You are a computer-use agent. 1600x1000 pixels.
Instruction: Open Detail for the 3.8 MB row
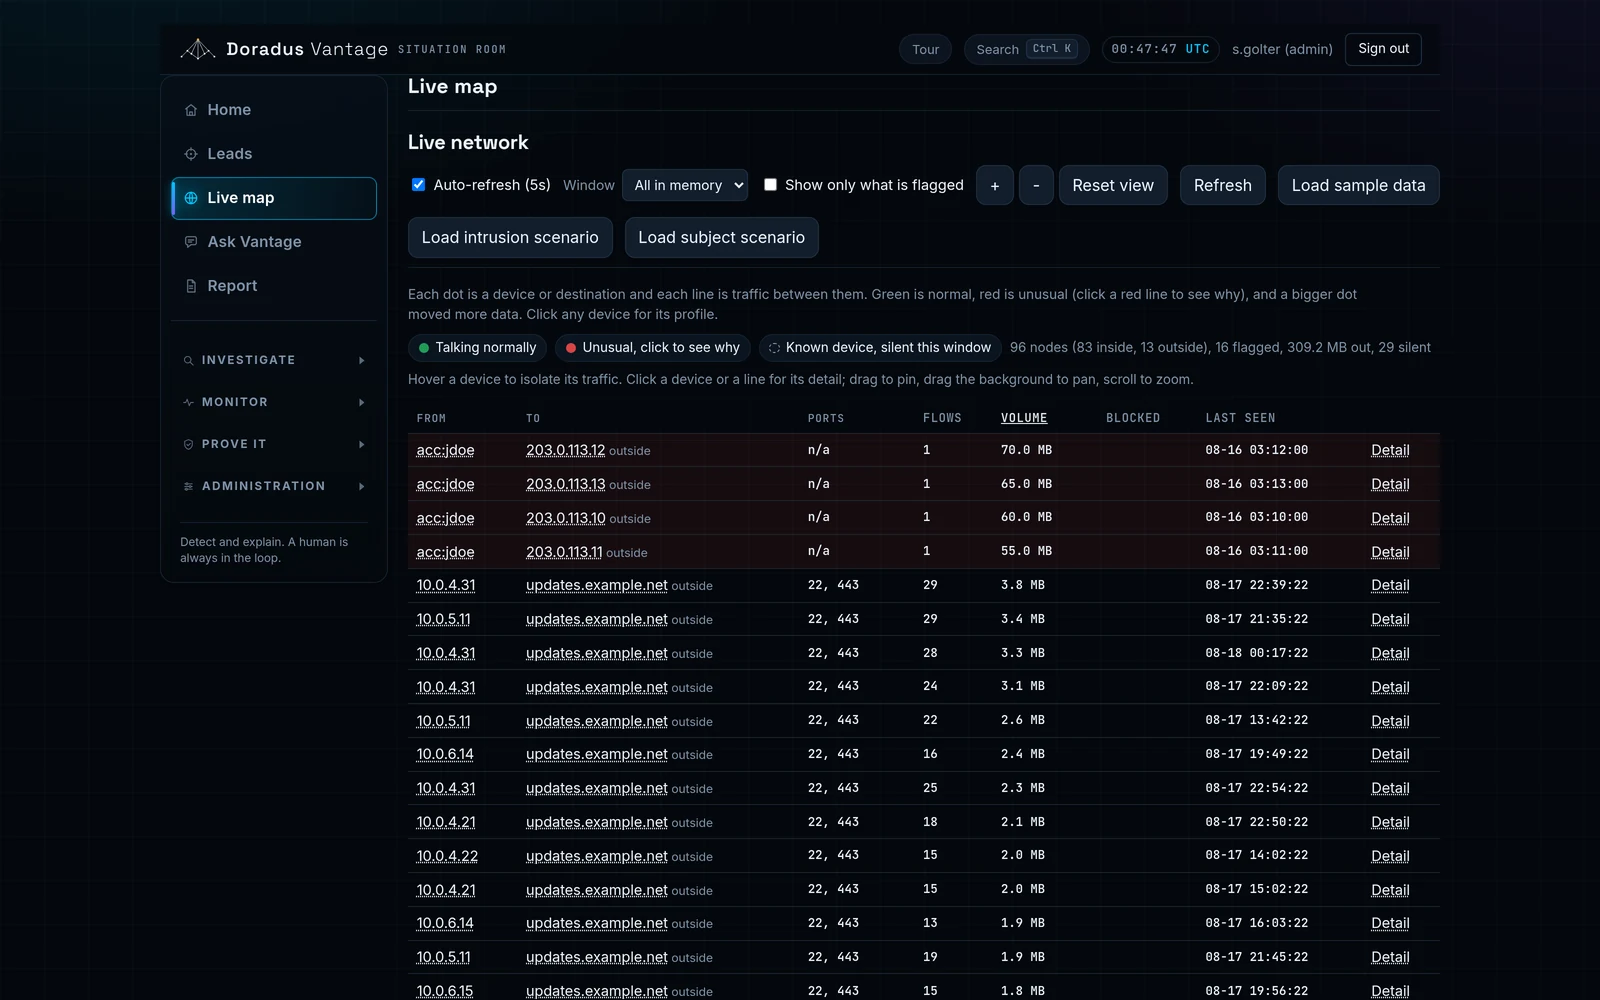point(1390,585)
